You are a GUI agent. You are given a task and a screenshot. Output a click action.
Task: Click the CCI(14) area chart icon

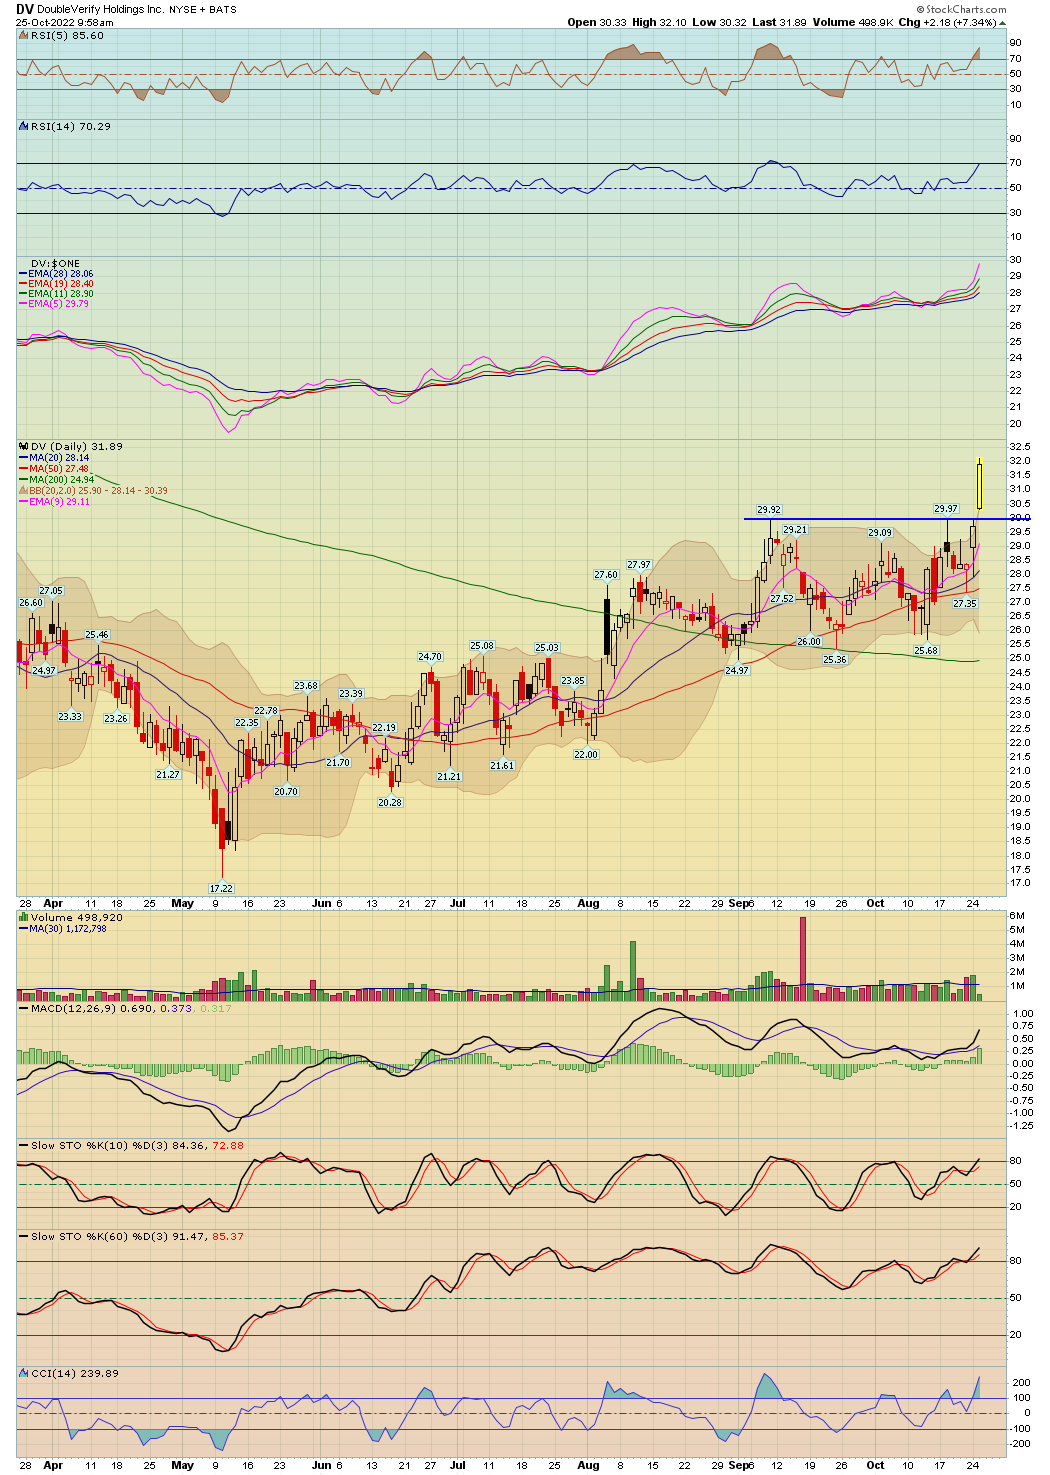point(22,1373)
